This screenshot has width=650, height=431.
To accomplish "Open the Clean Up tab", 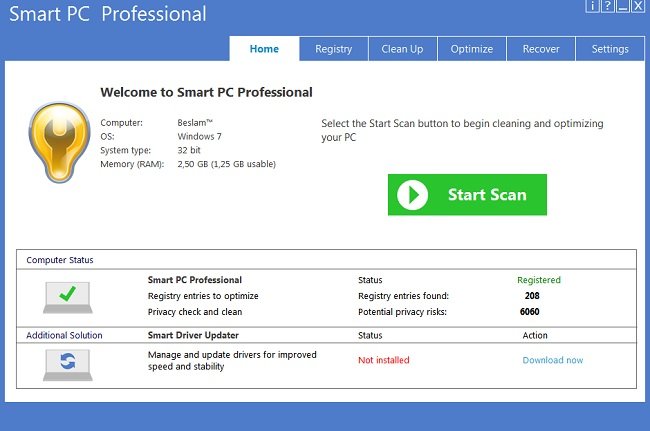I will click(x=403, y=49).
